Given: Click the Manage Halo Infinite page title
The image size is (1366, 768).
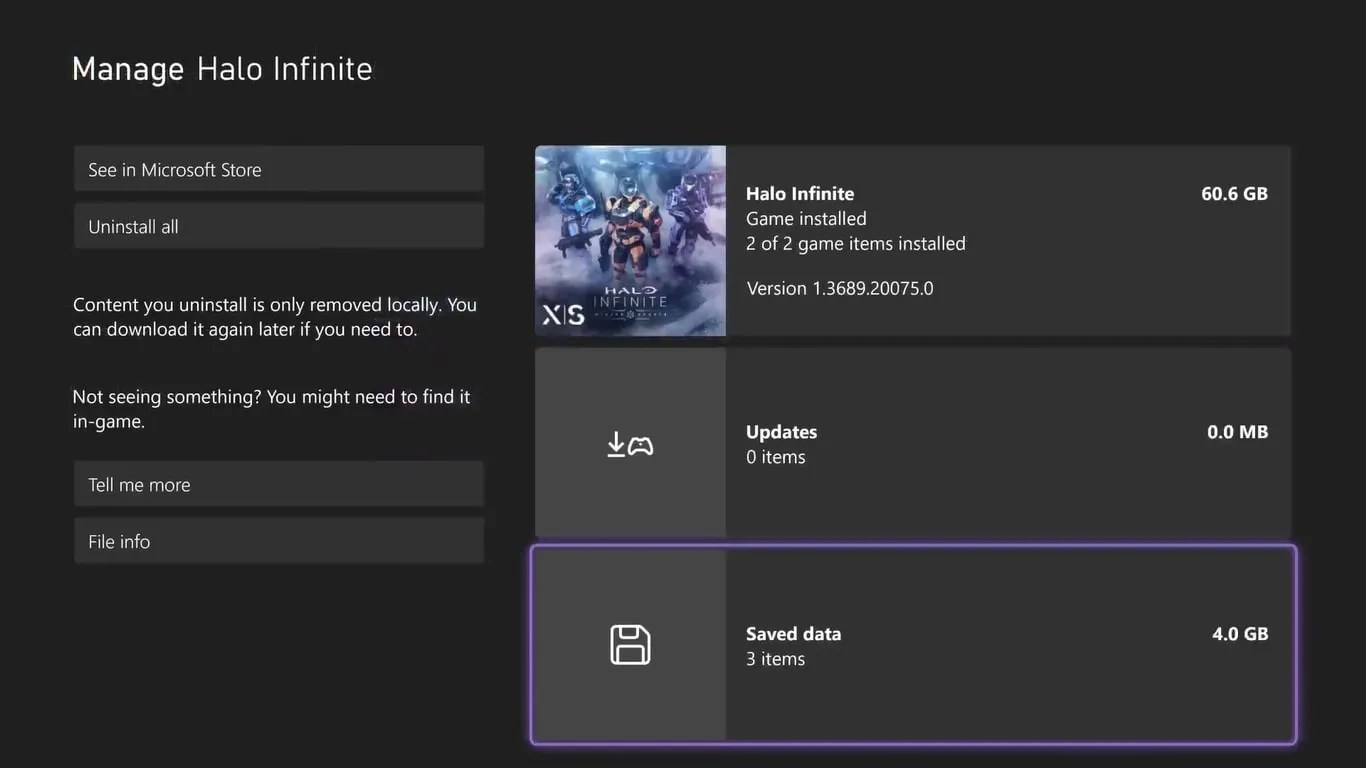Looking at the screenshot, I should click(x=222, y=68).
